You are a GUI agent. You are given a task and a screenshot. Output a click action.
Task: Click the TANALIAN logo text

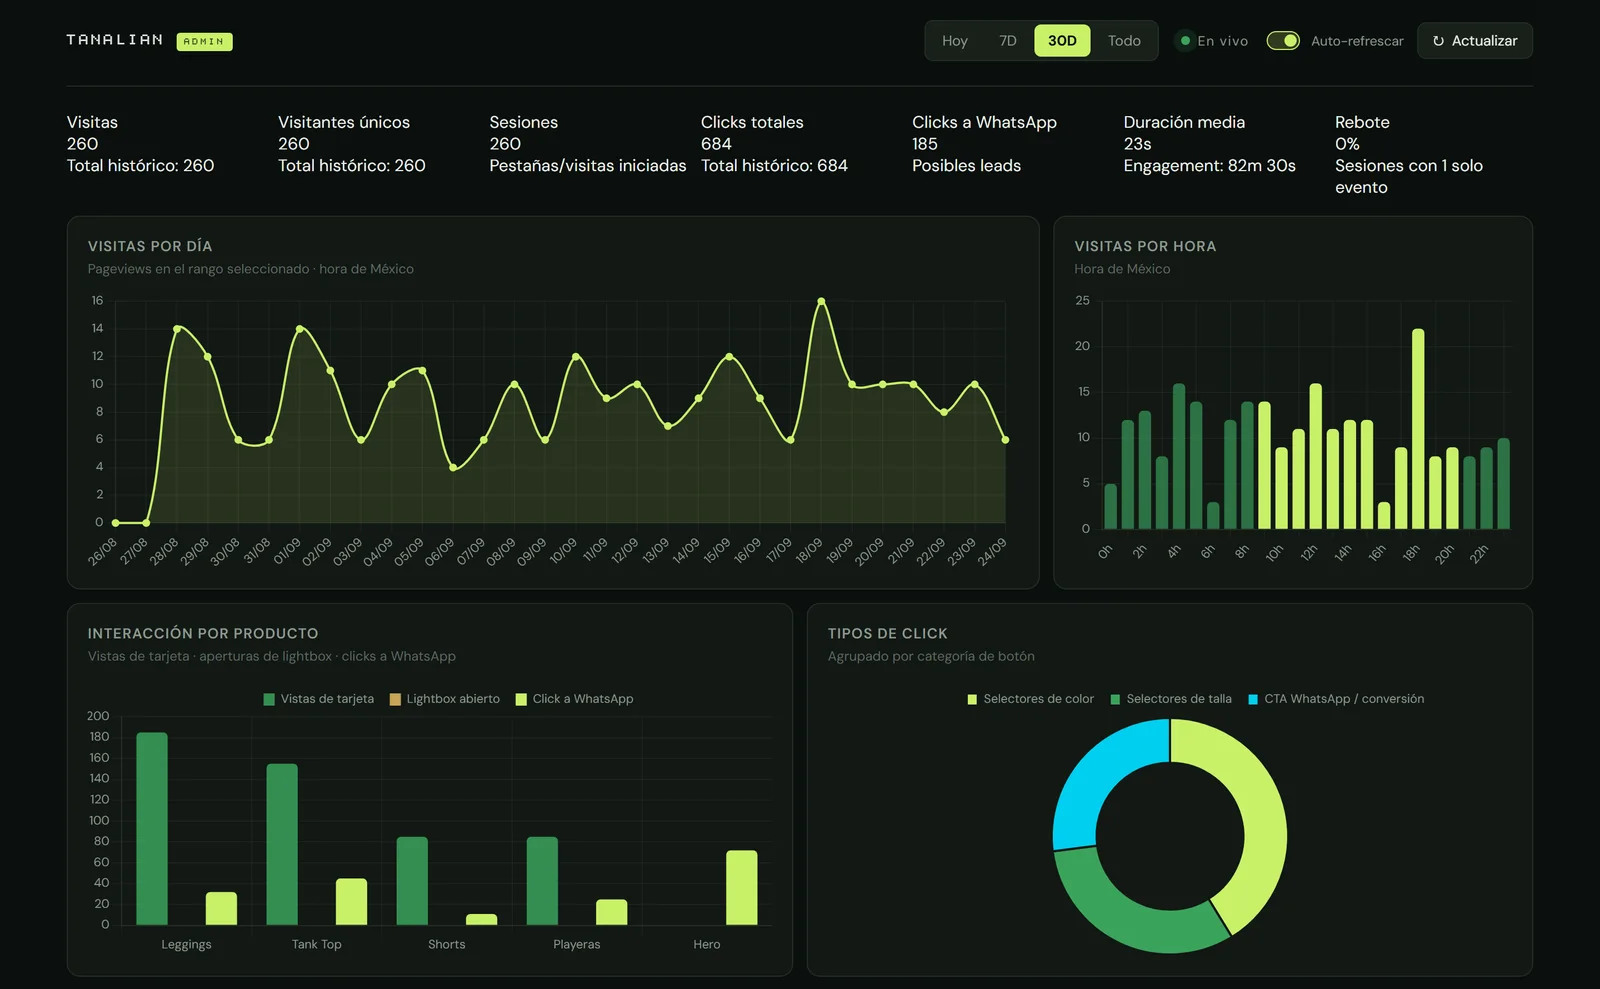click(115, 40)
